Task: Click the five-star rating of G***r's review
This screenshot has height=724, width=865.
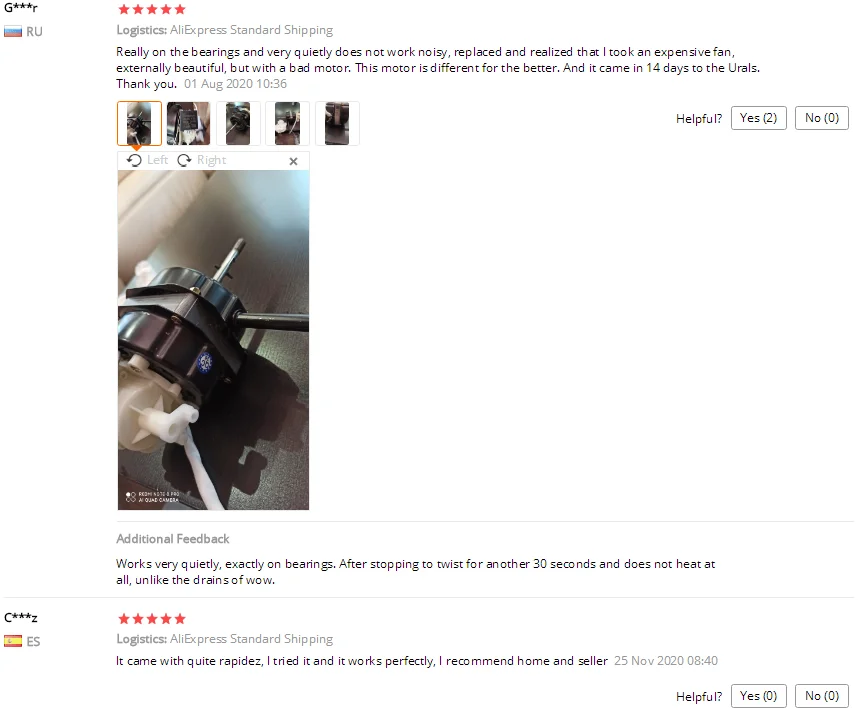Action: tap(152, 9)
